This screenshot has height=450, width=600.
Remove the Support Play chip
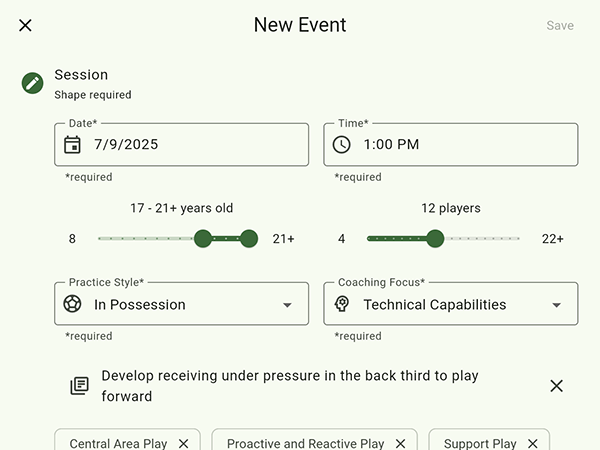tap(533, 443)
